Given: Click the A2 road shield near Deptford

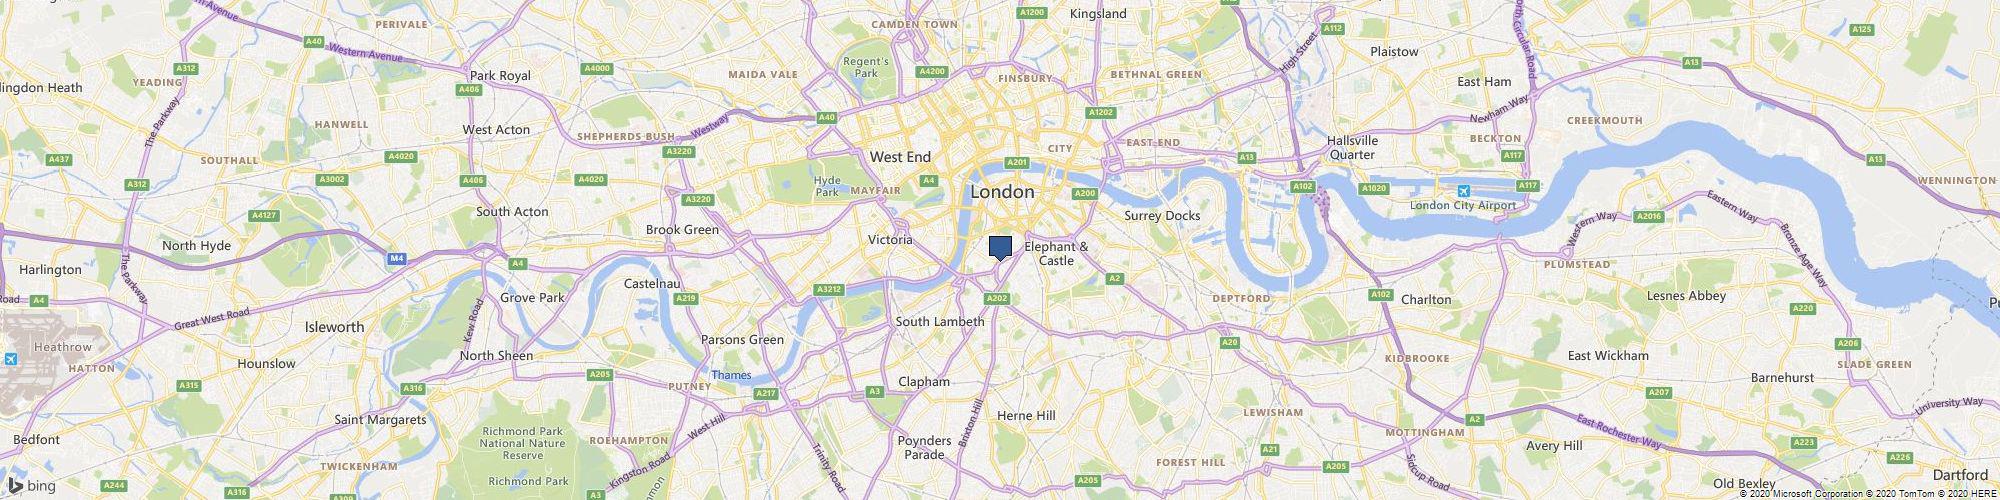Looking at the screenshot, I should pyautogui.click(x=1114, y=278).
